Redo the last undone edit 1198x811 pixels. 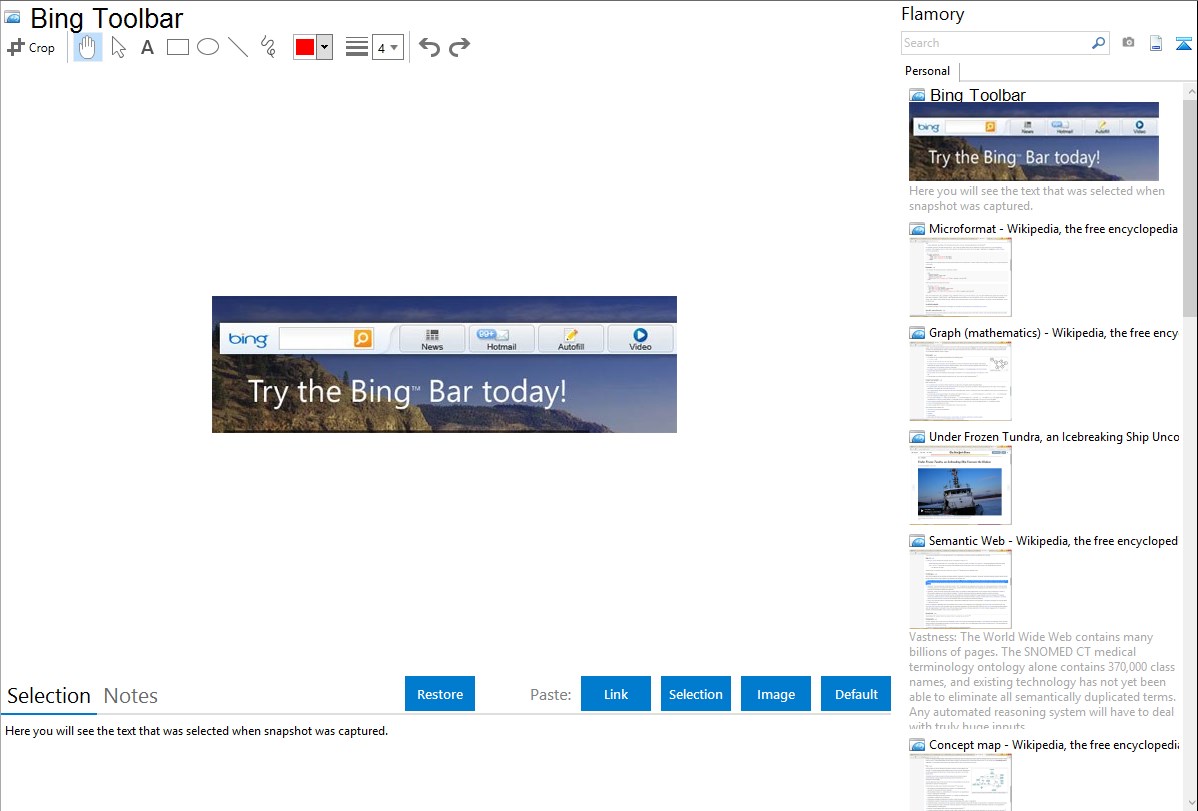click(x=459, y=47)
